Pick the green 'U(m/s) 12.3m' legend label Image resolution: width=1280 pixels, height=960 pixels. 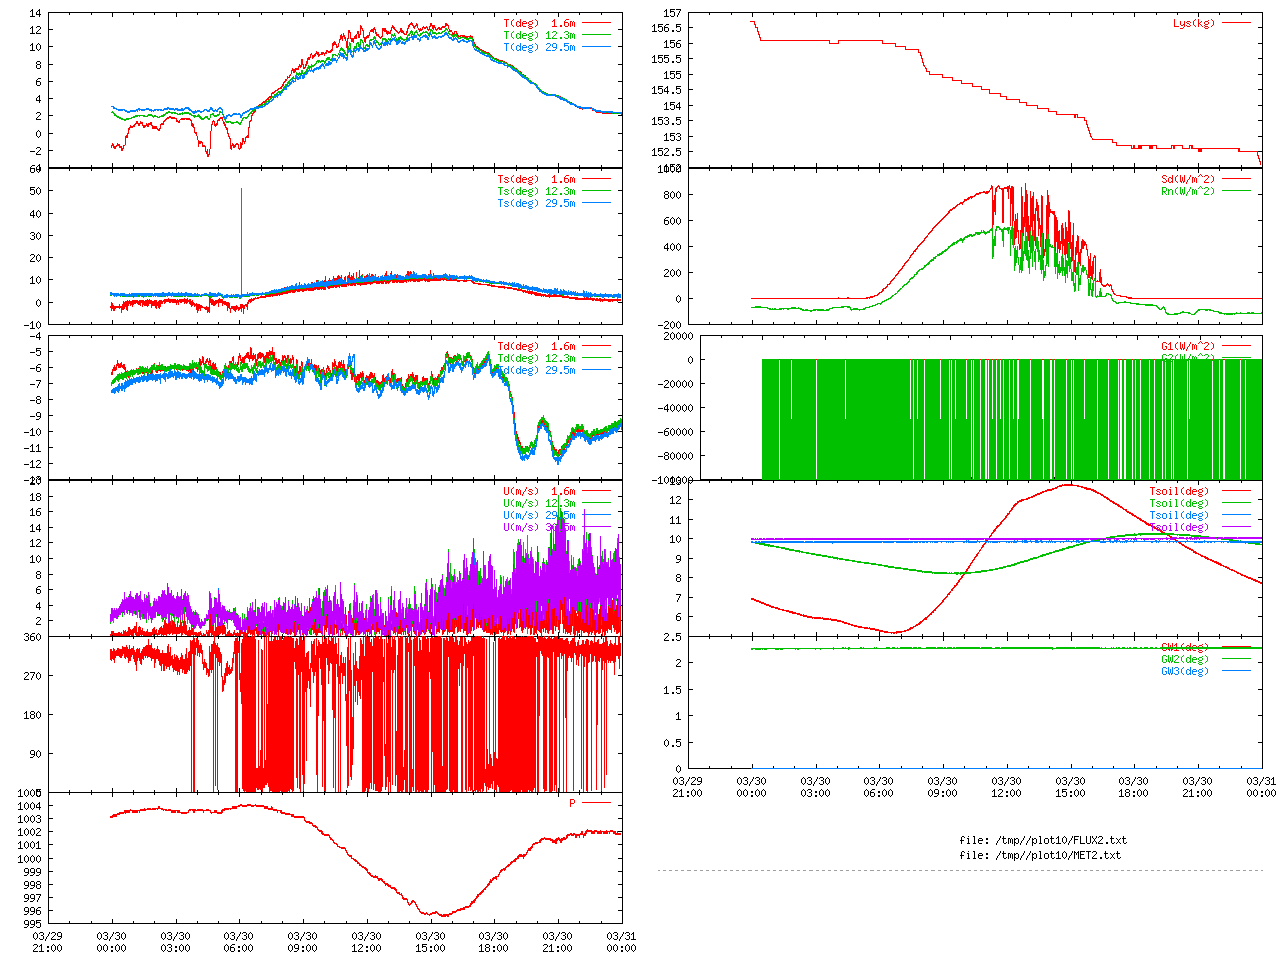click(x=540, y=503)
